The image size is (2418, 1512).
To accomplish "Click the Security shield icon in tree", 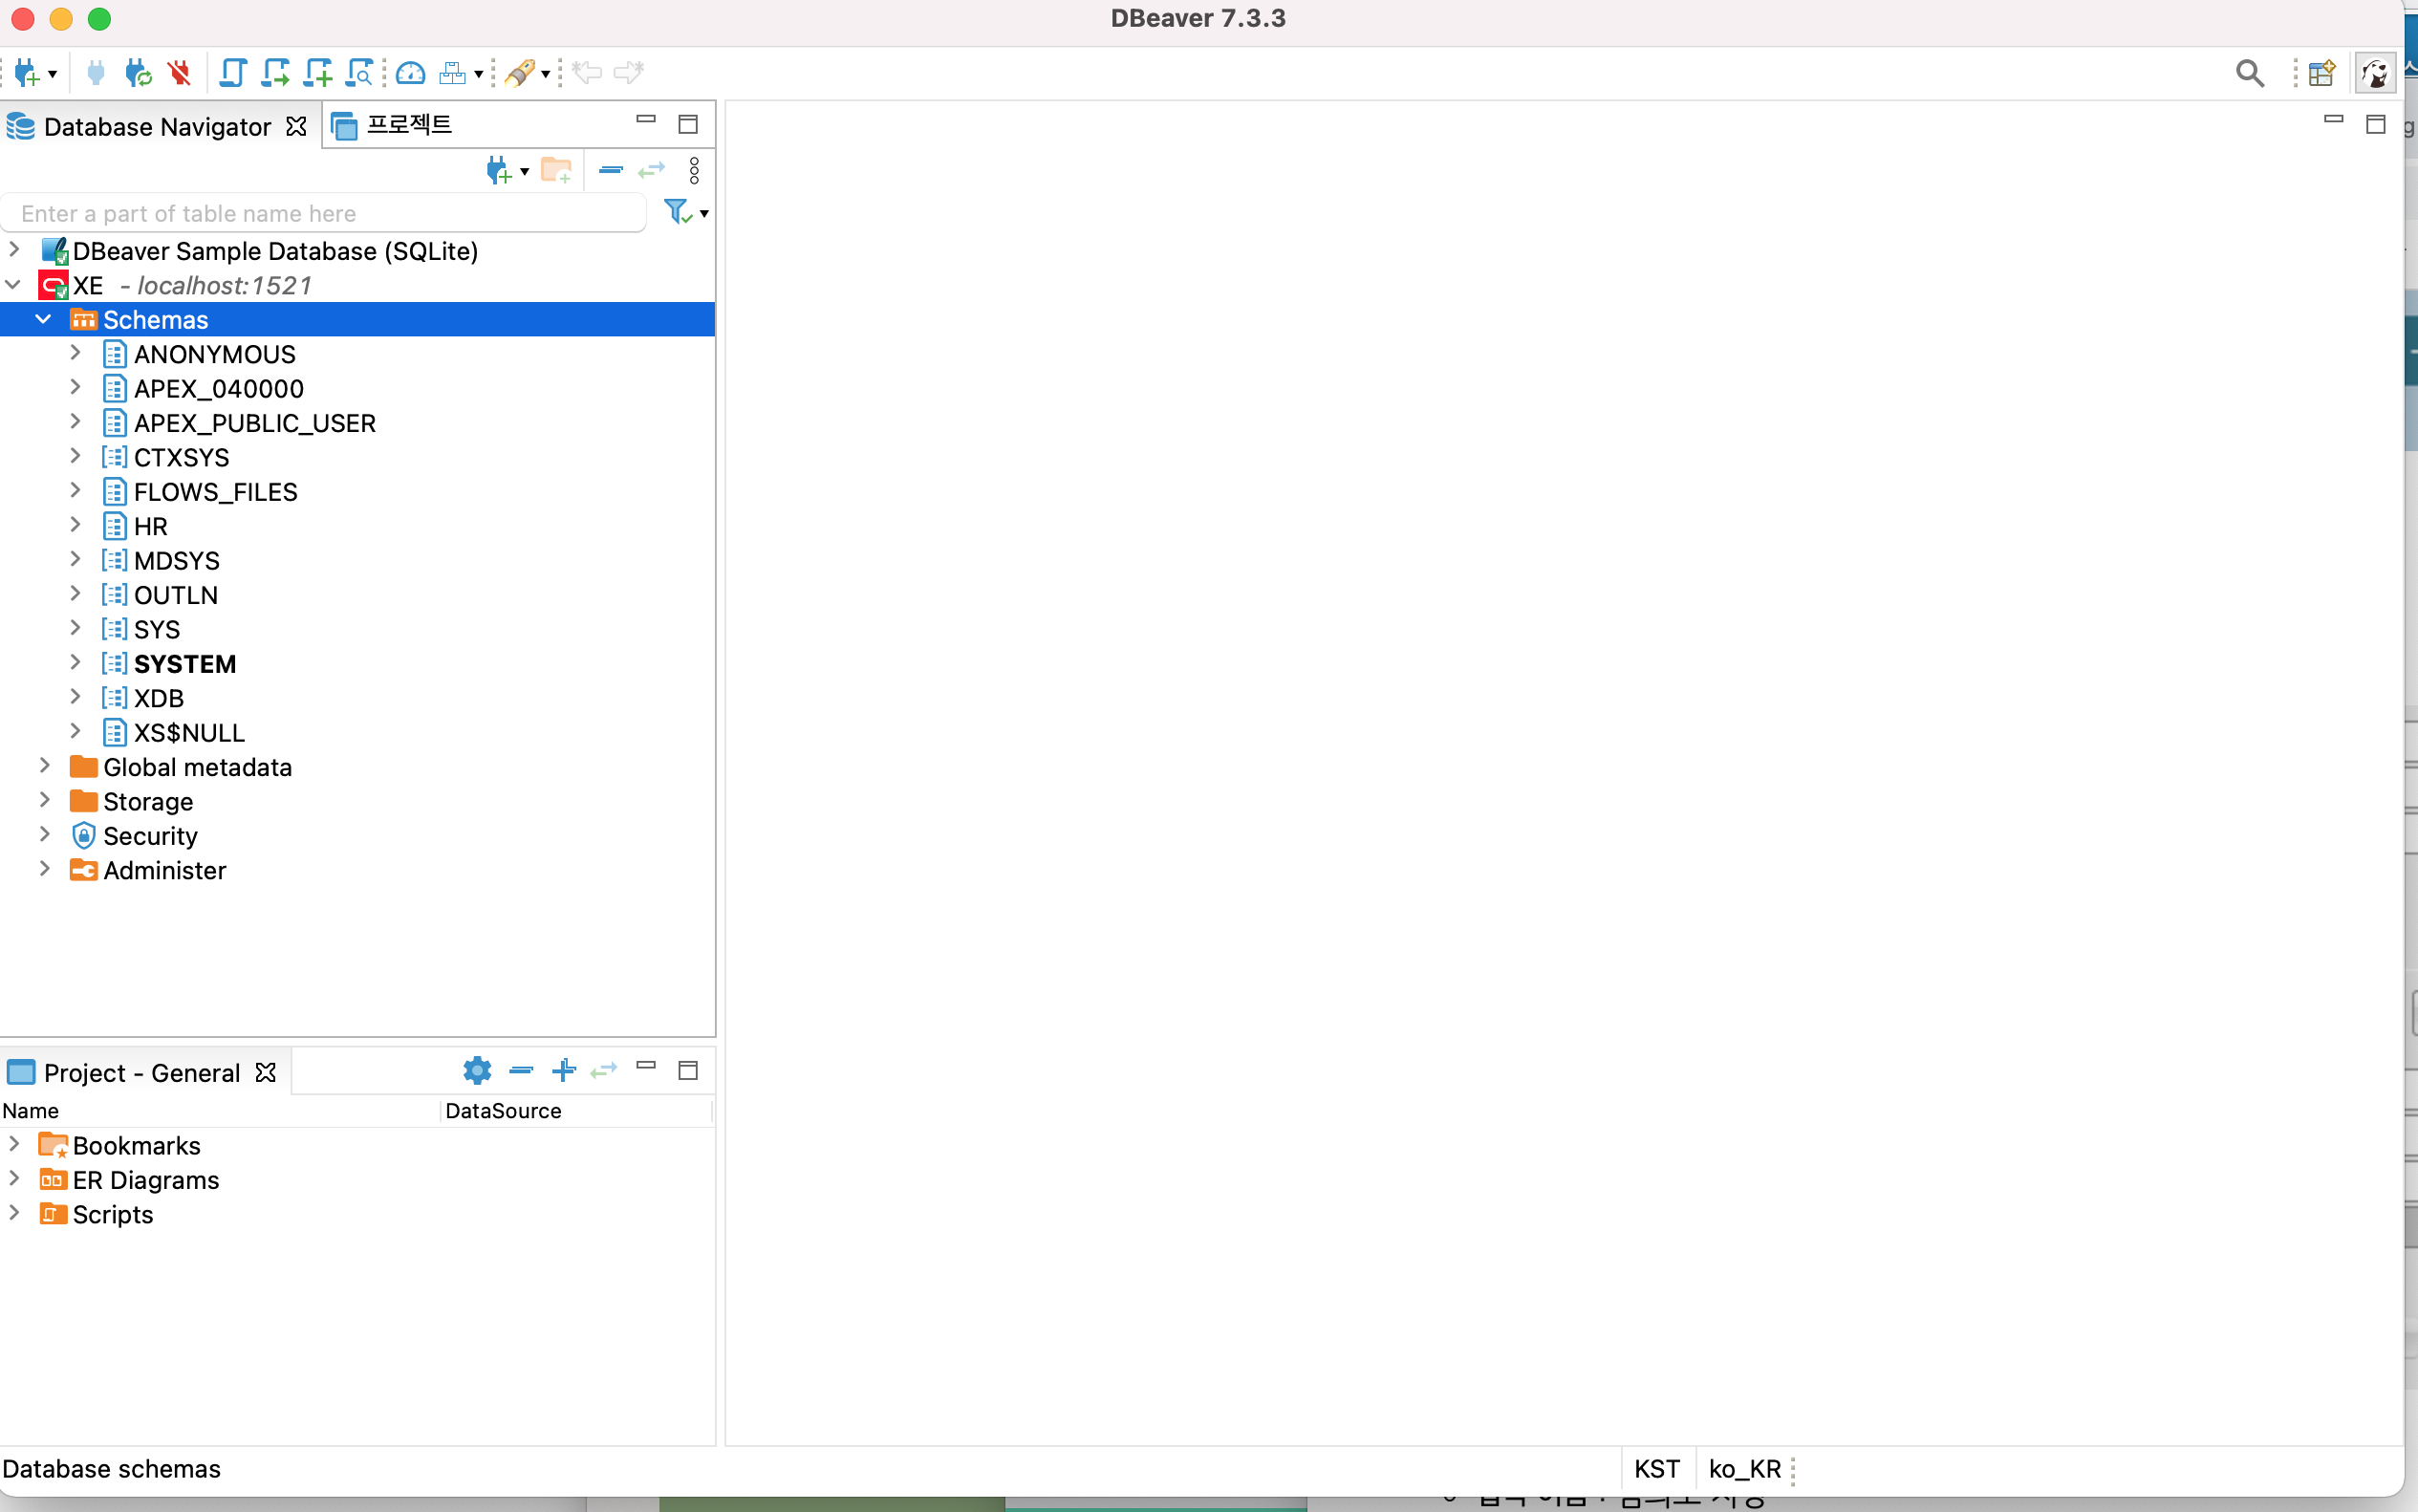I will point(84,835).
